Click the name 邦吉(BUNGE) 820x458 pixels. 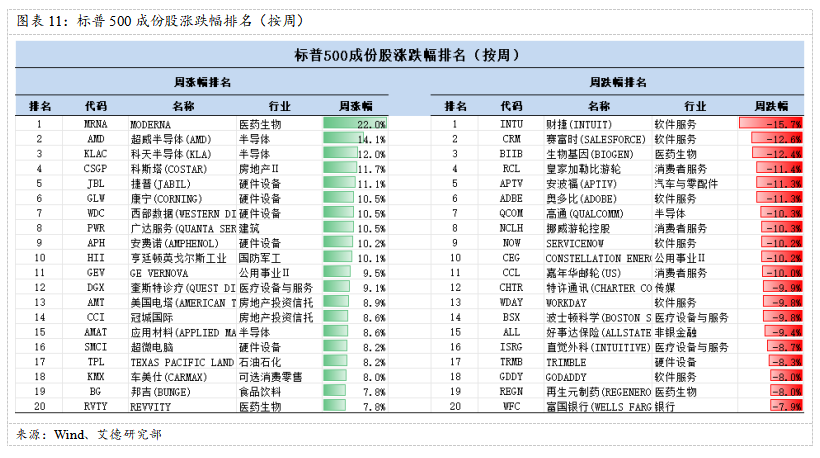(161, 392)
